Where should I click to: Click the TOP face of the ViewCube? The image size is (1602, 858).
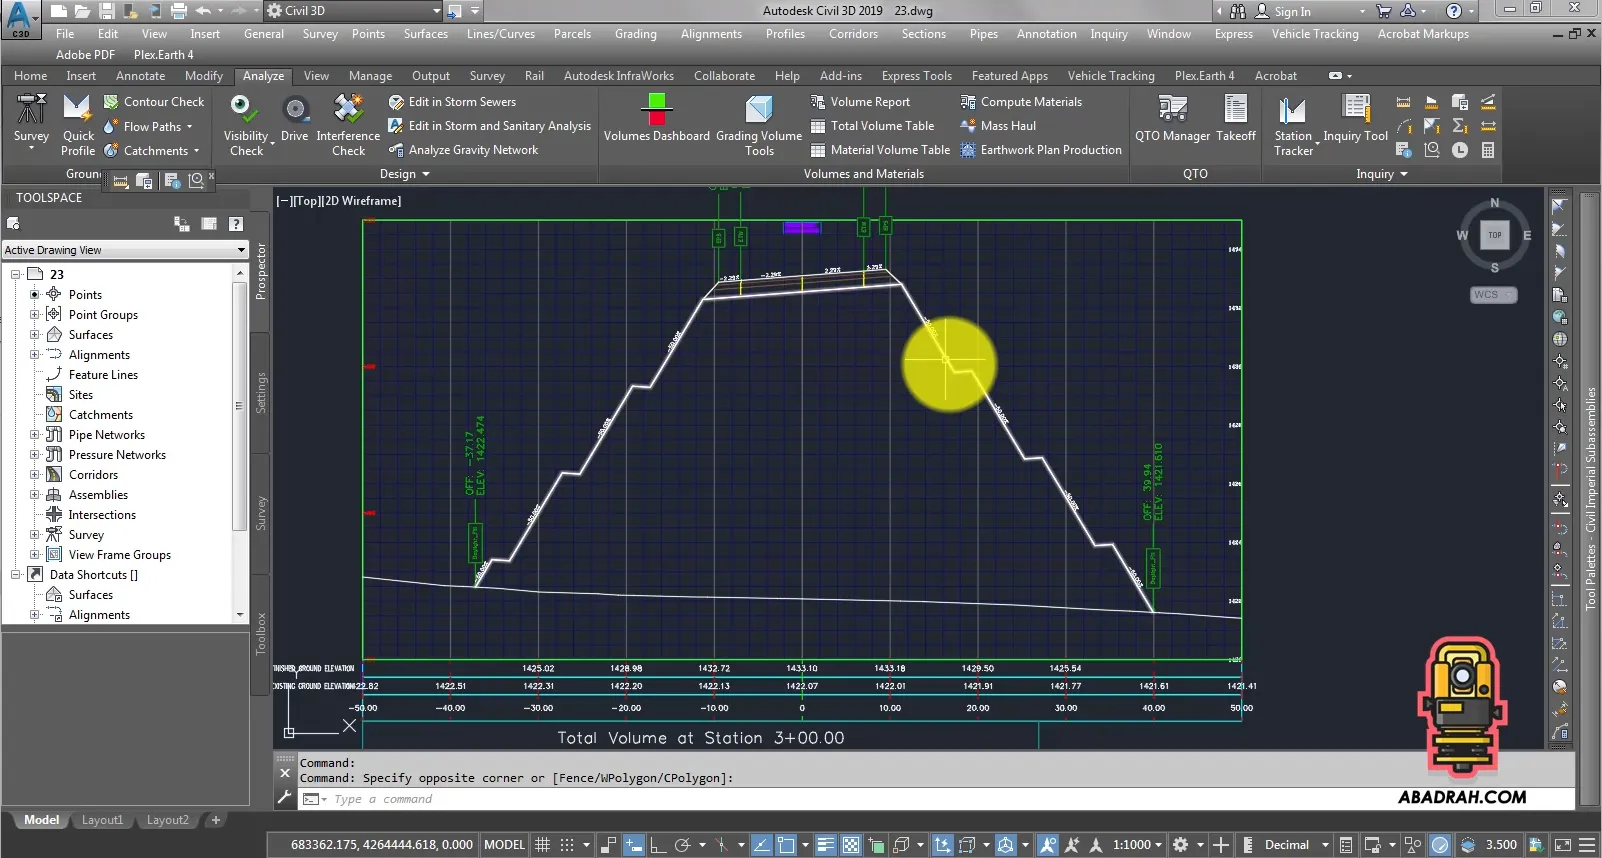[x=1494, y=235]
